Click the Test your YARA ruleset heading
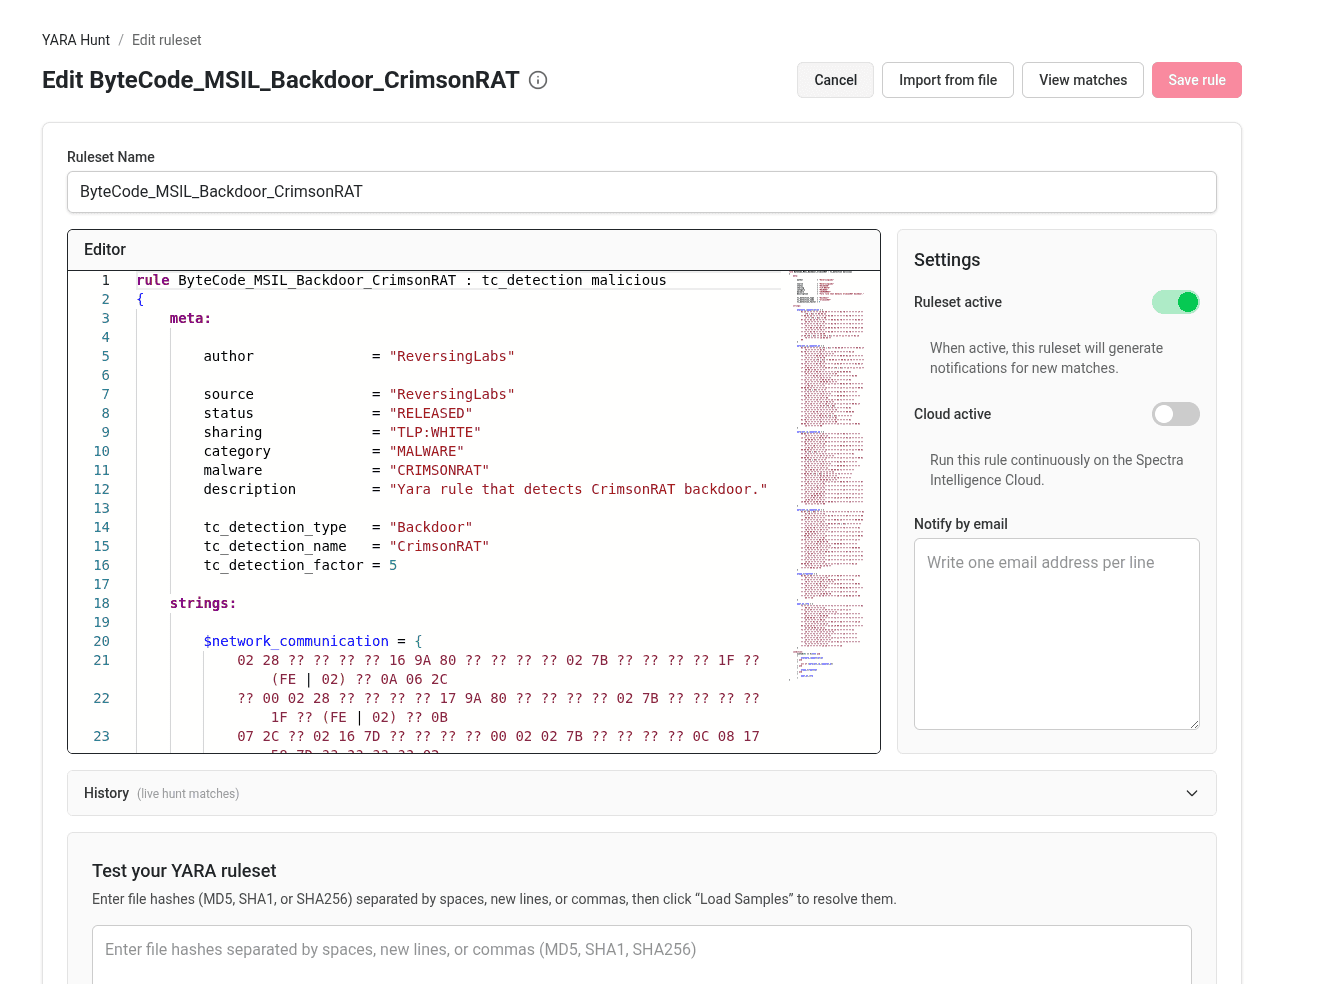Image resolution: width=1324 pixels, height=984 pixels. [184, 871]
